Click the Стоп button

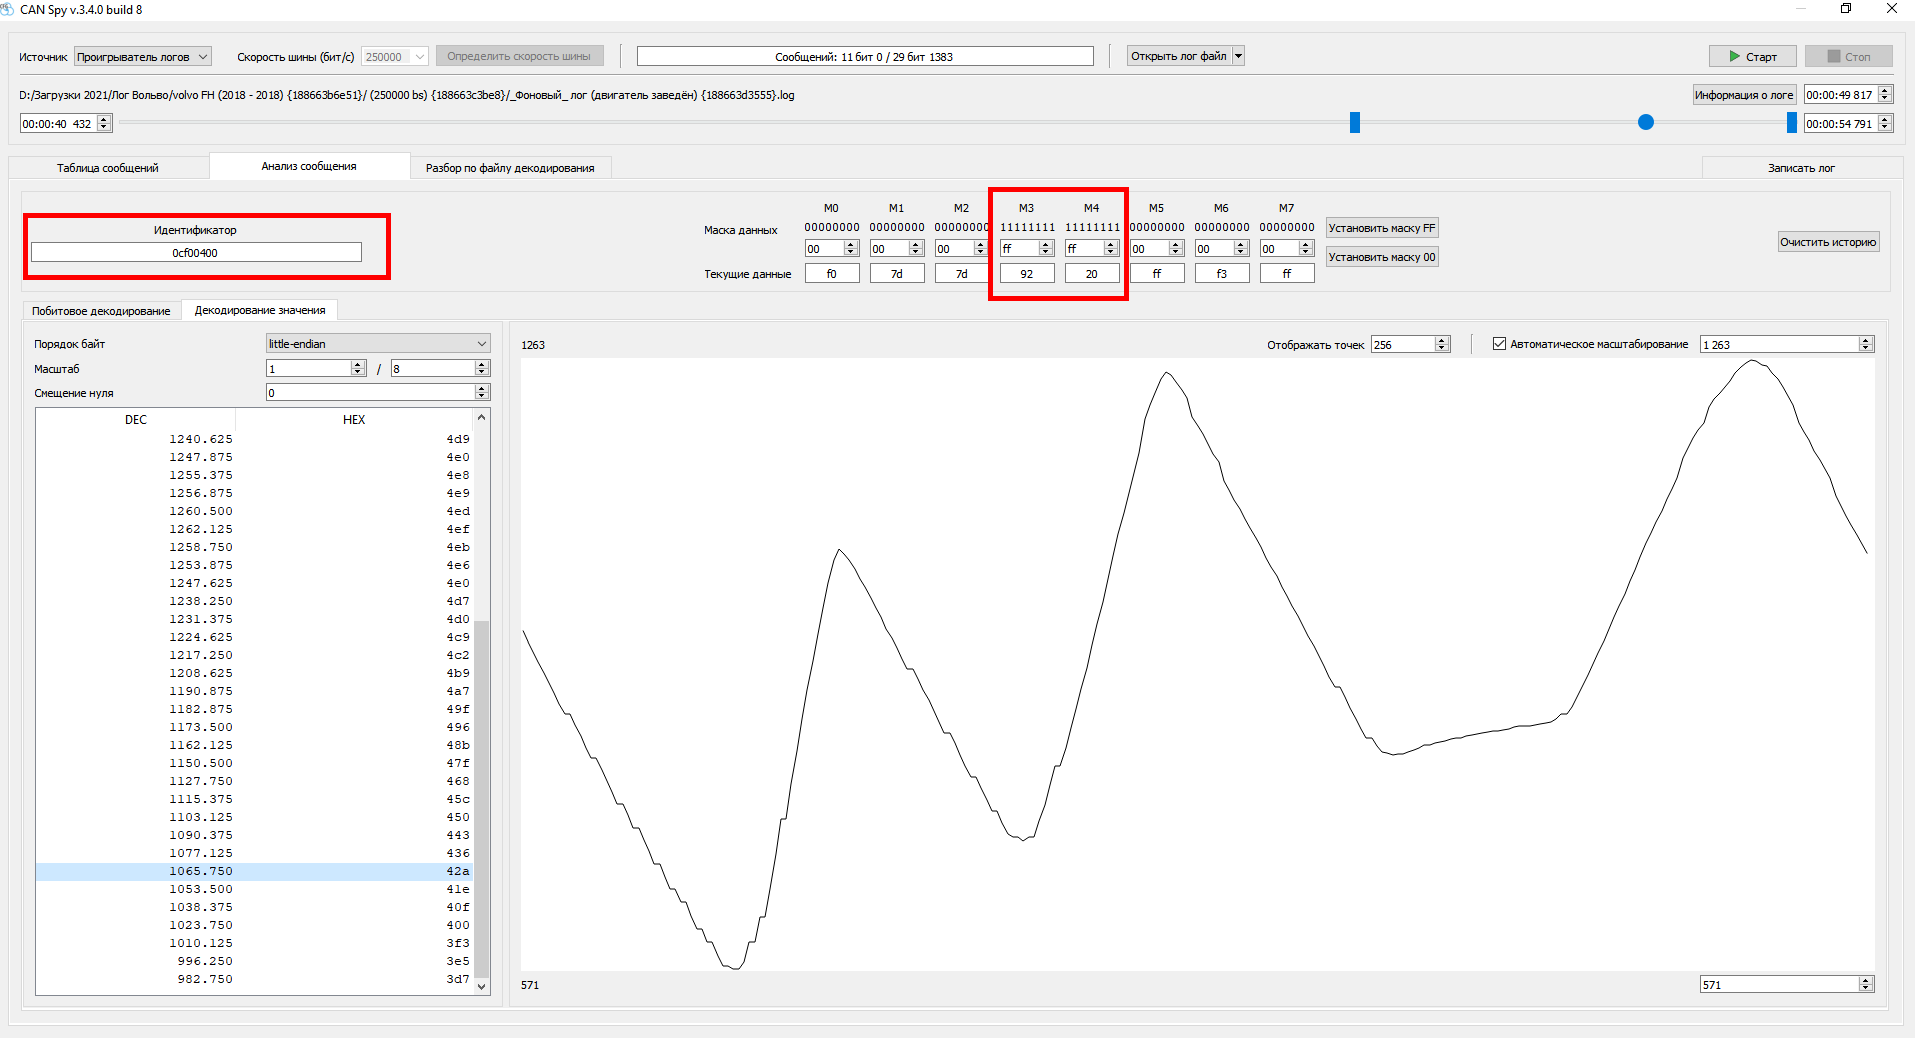pyautogui.click(x=1848, y=57)
